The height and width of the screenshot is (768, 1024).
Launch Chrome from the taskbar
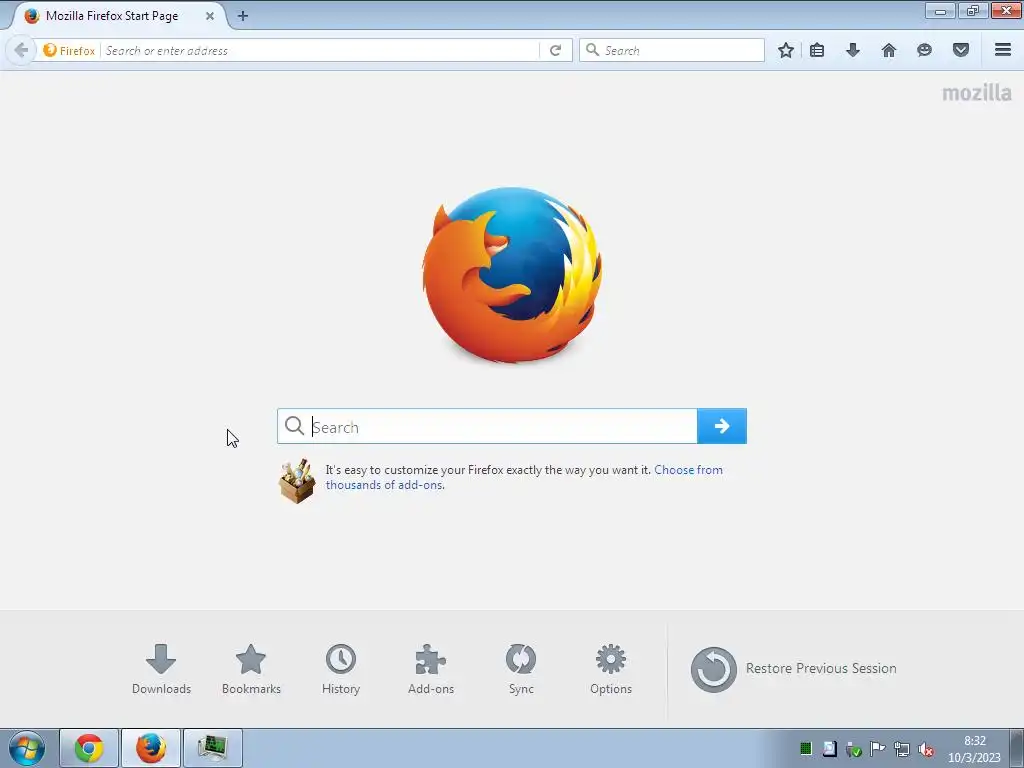tap(89, 748)
